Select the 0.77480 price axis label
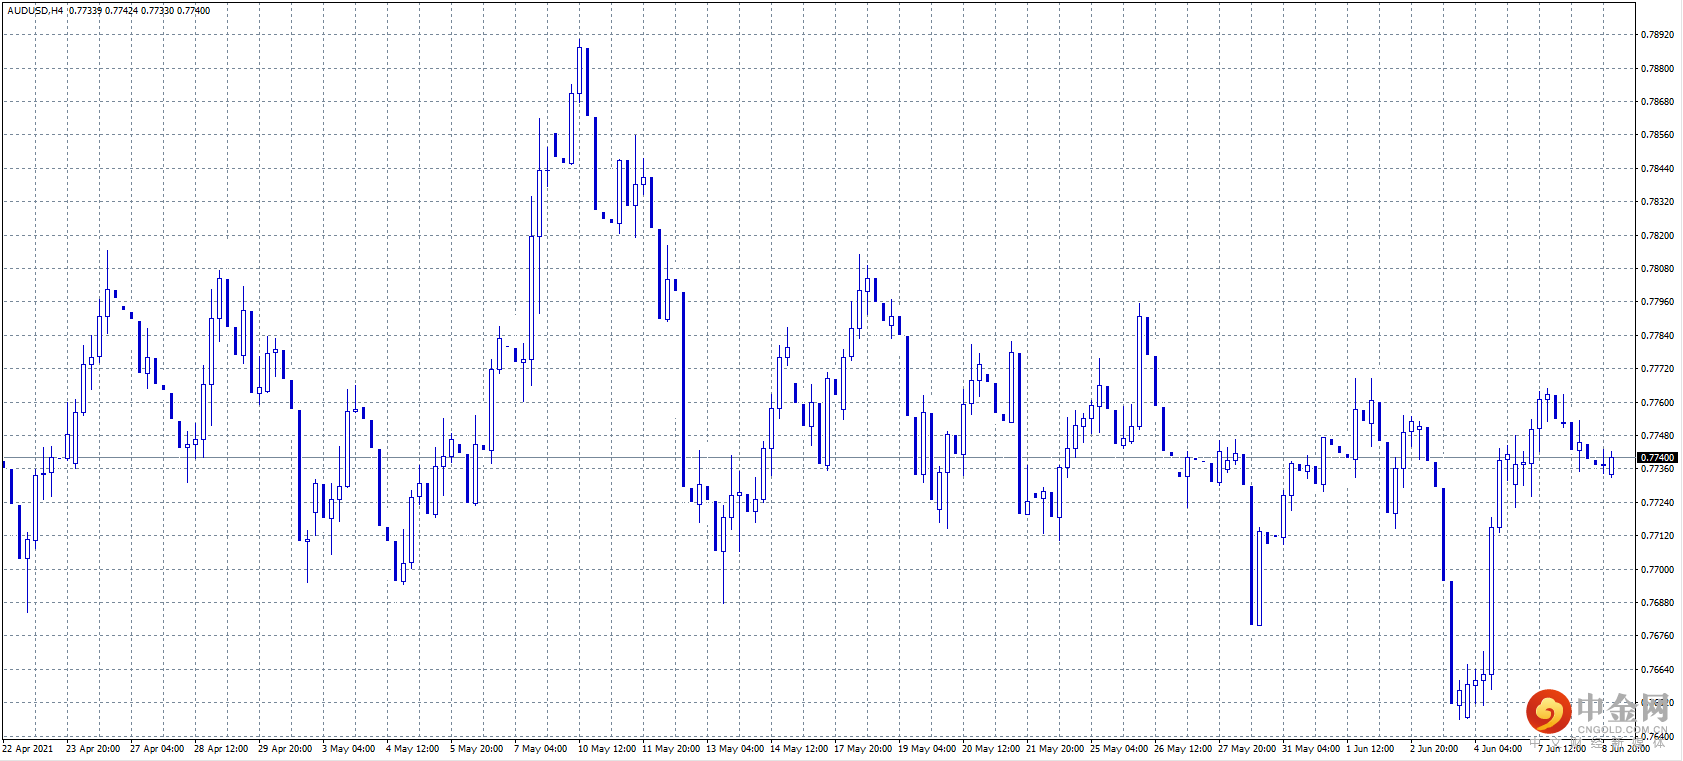Viewport: 1683px width, 761px height. [1657, 436]
